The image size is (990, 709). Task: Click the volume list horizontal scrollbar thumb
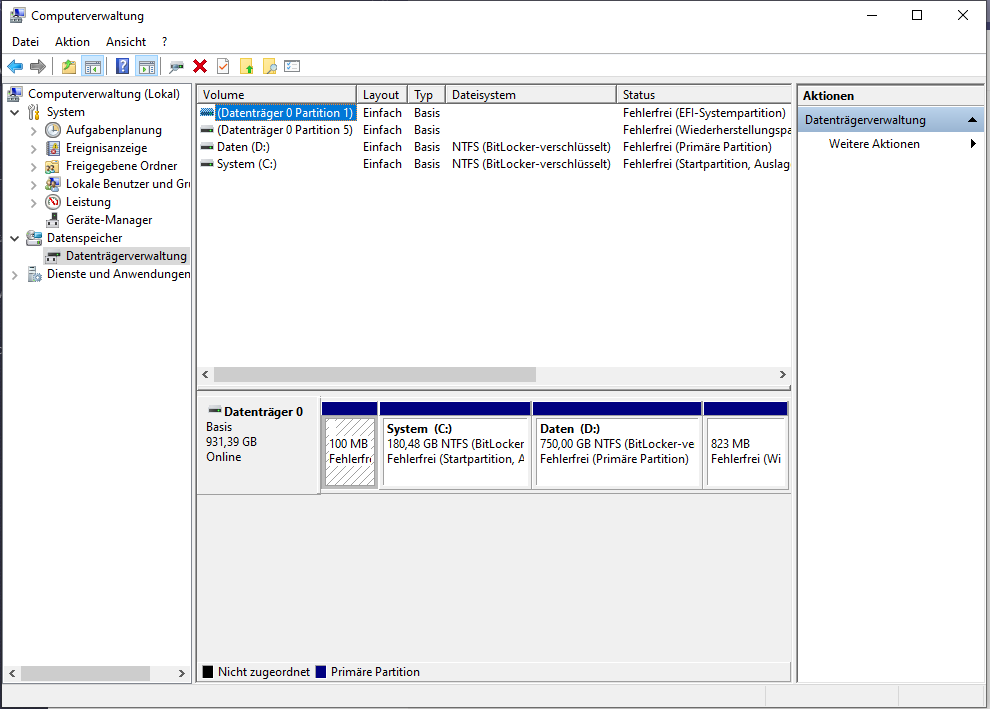coord(375,374)
